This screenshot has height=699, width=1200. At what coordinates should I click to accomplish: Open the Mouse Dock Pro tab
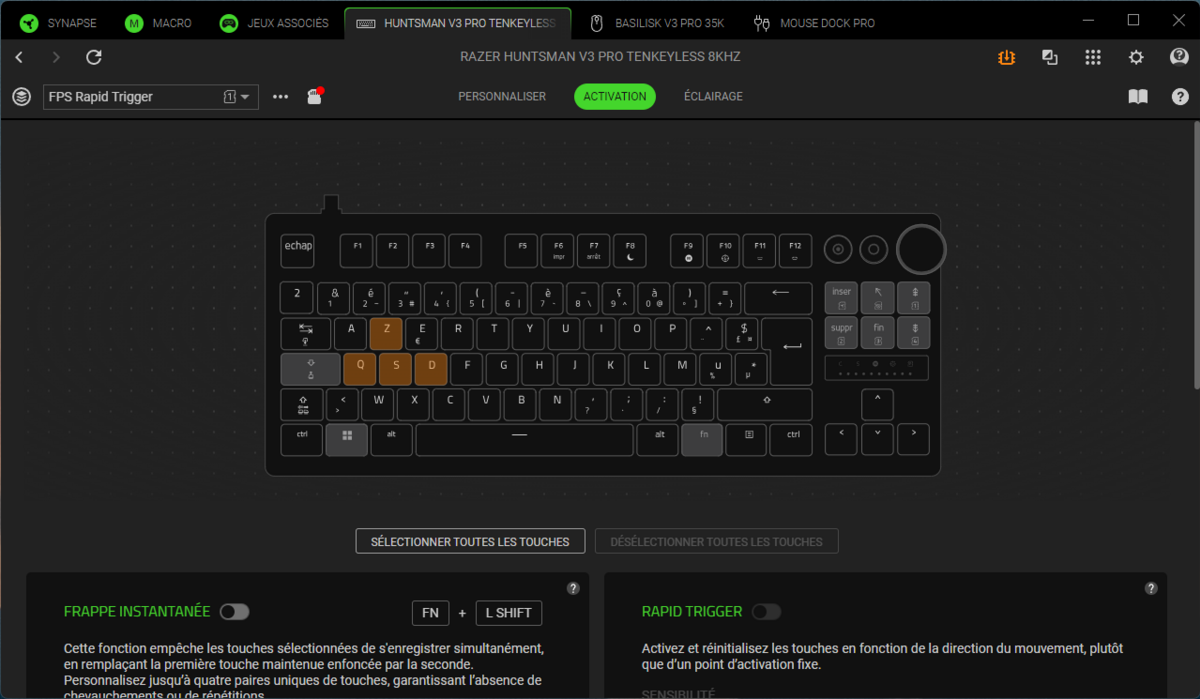(x=814, y=23)
